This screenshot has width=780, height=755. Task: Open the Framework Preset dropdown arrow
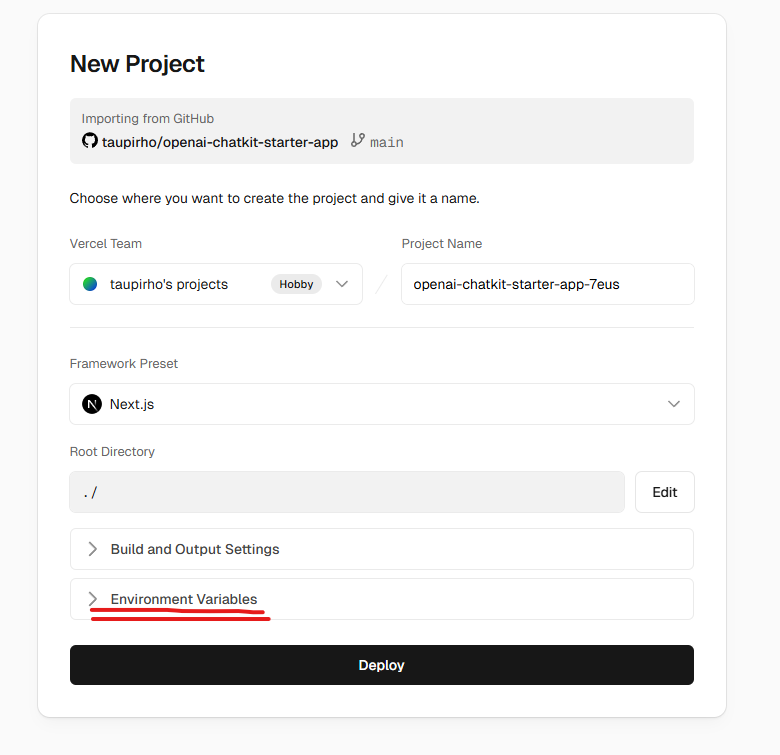[674, 404]
